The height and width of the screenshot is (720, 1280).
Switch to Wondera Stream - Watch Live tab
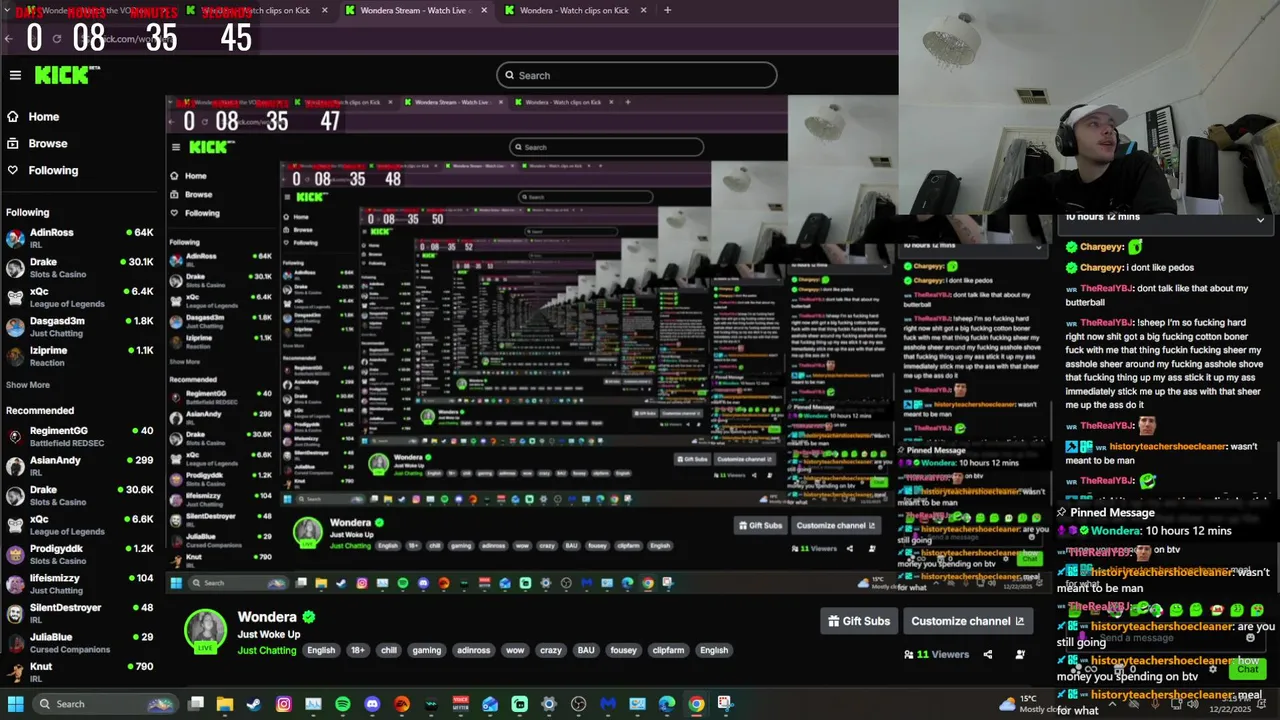[x=416, y=10]
